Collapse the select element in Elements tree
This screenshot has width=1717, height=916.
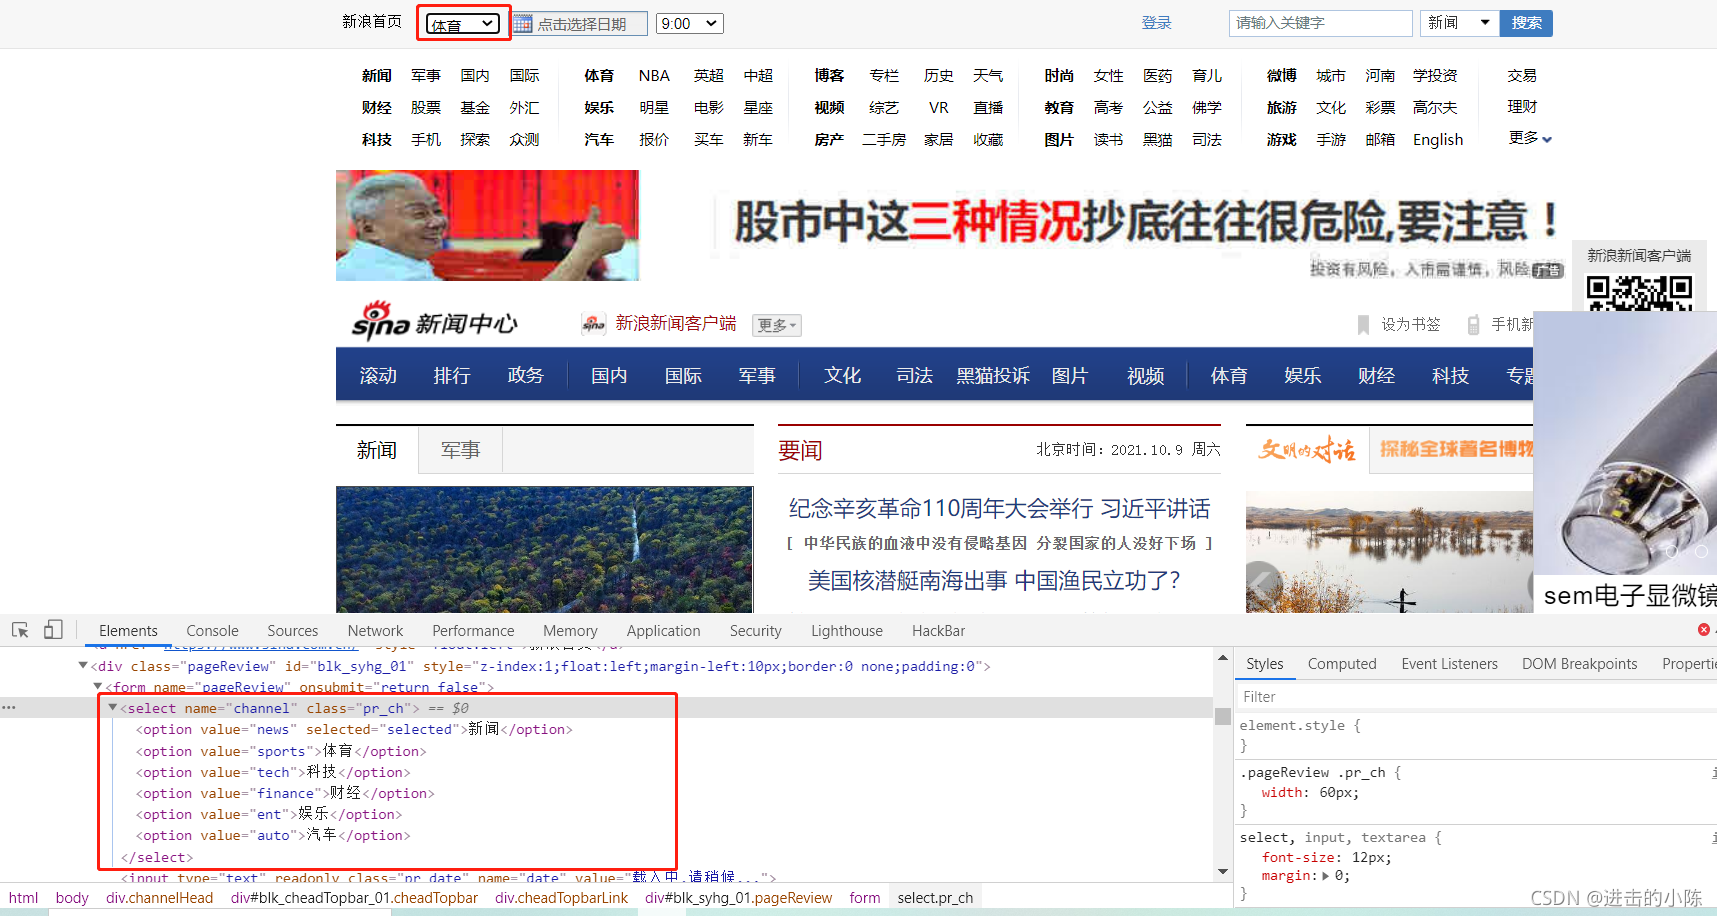113,707
